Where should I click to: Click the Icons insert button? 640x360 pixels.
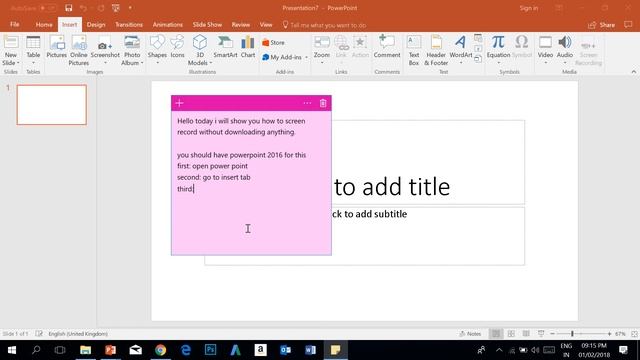click(178, 47)
